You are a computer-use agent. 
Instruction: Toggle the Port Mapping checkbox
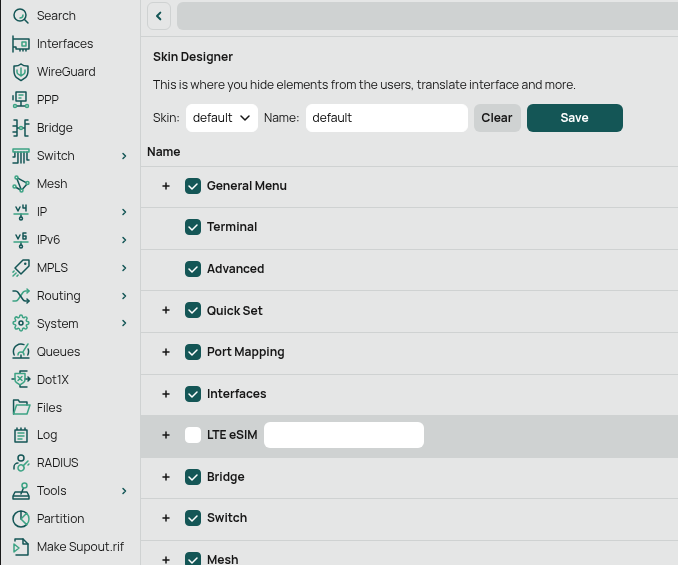(194, 352)
